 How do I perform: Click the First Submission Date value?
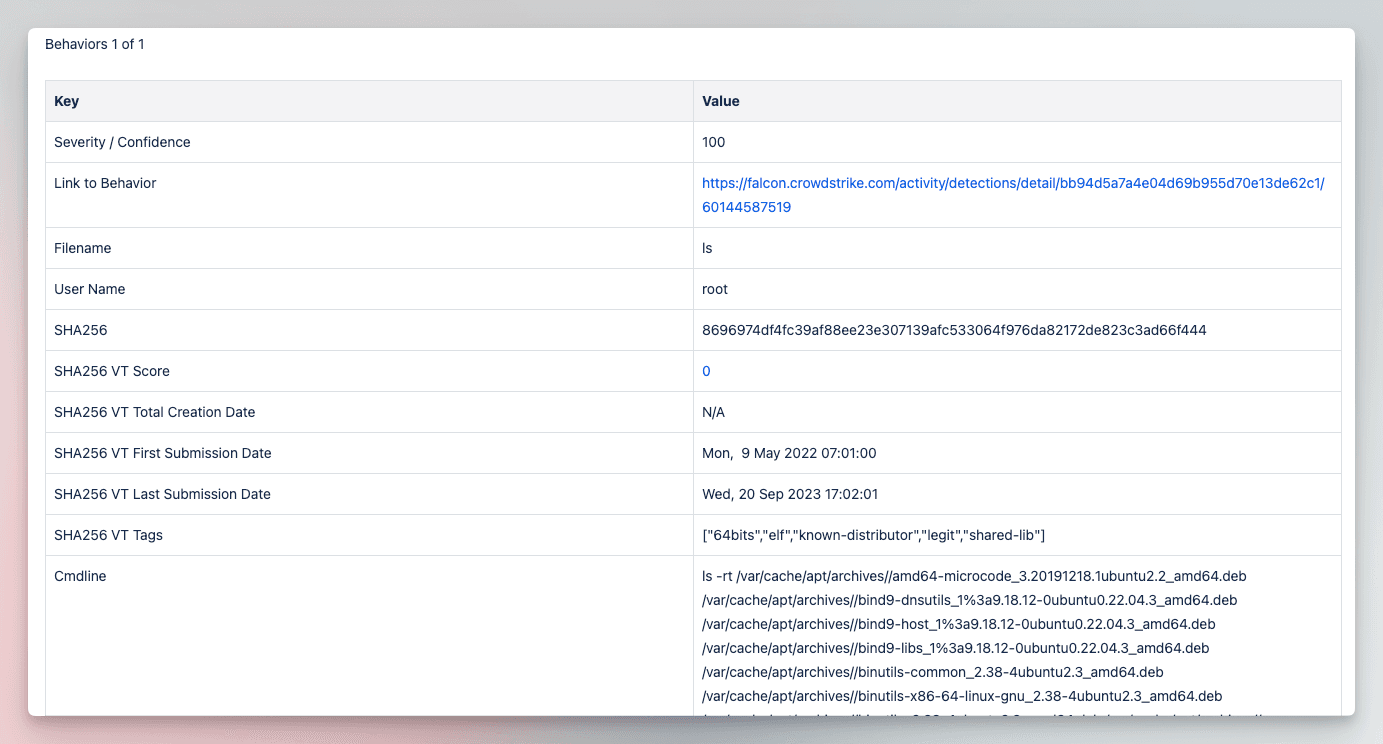(x=789, y=453)
